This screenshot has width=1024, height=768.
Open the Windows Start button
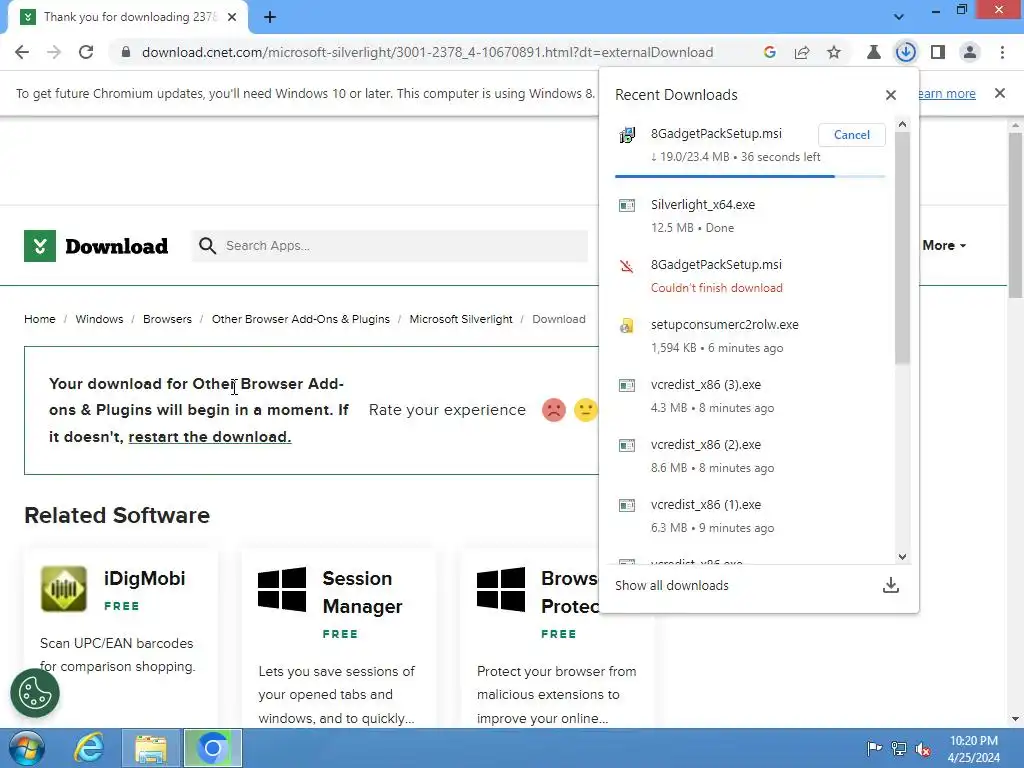[x=27, y=748]
